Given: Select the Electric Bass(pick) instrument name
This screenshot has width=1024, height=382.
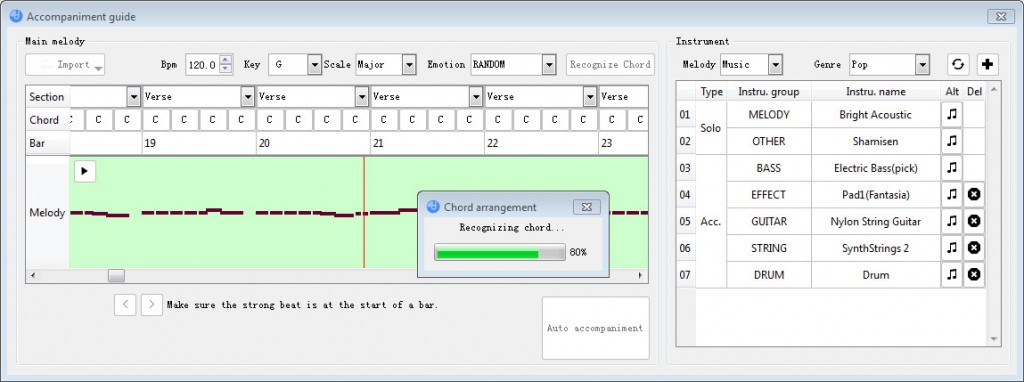Looking at the screenshot, I should pos(876,168).
